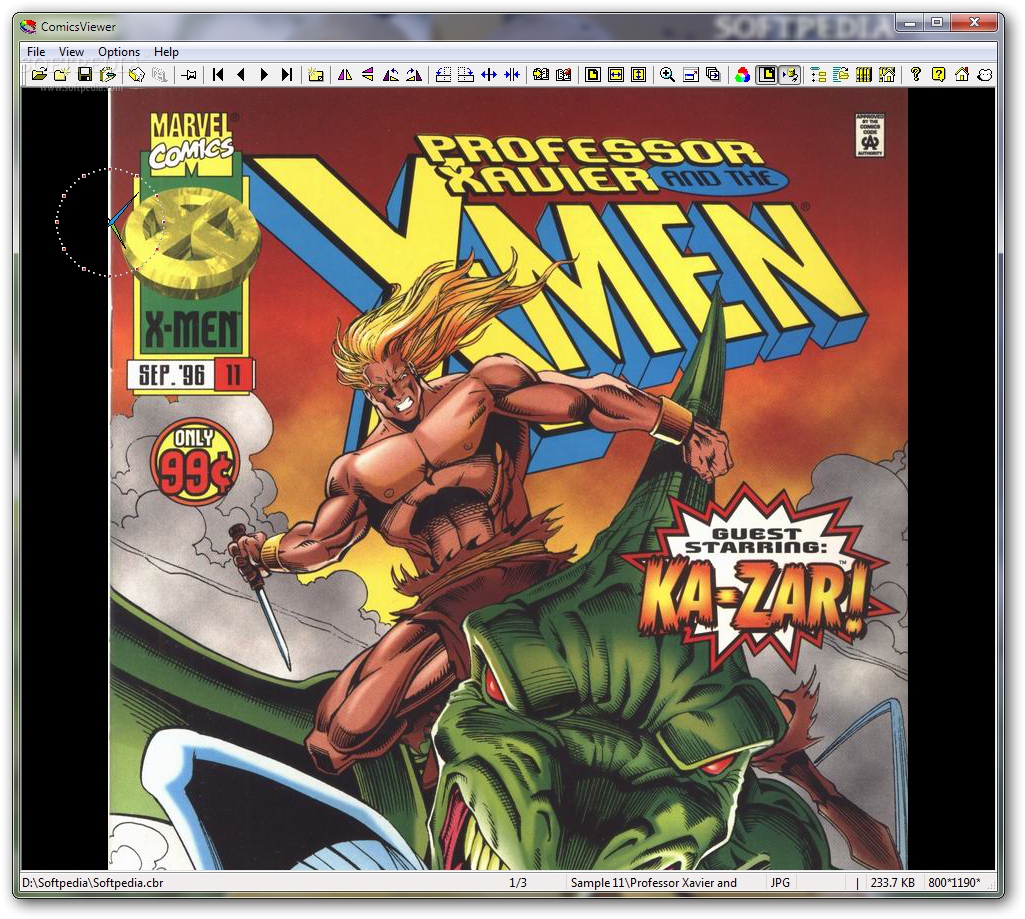
Task: Open the Help menu
Action: point(166,52)
